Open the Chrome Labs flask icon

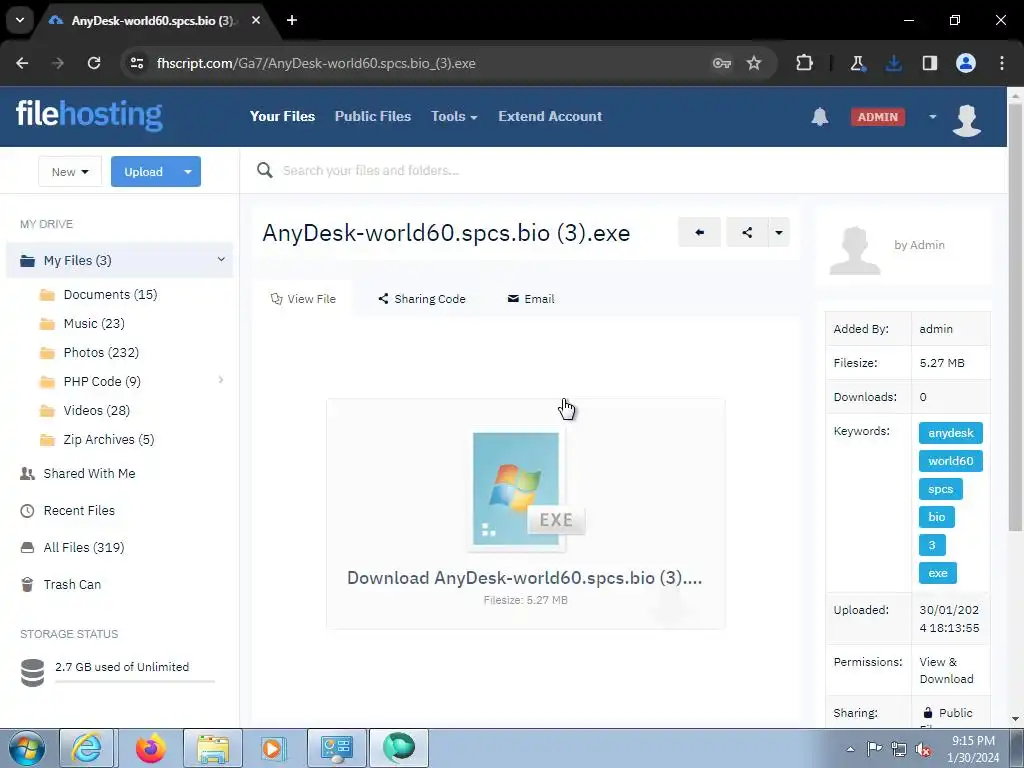pyautogui.click(x=857, y=63)
